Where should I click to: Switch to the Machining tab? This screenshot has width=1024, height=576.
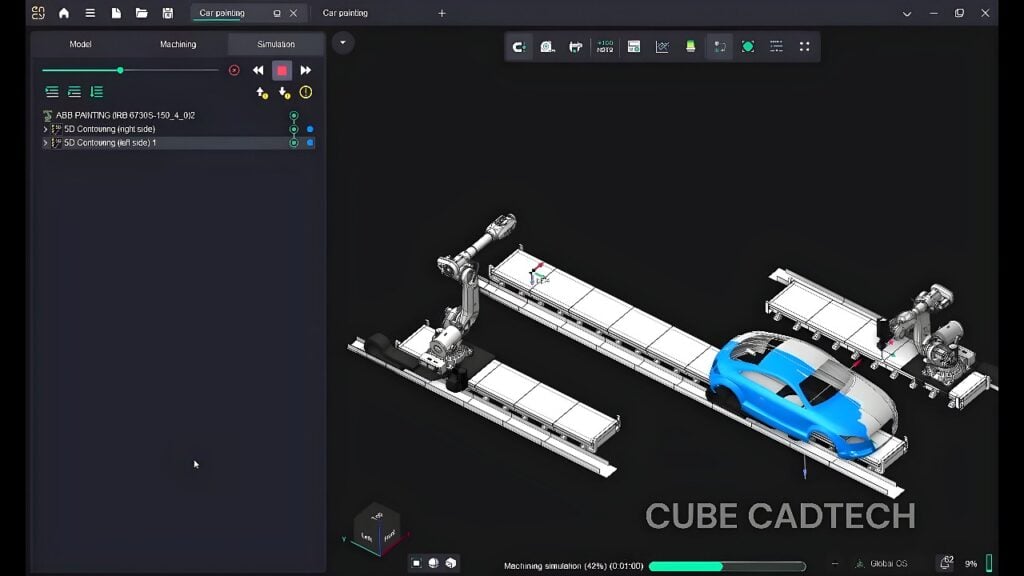tap(178, 44)
